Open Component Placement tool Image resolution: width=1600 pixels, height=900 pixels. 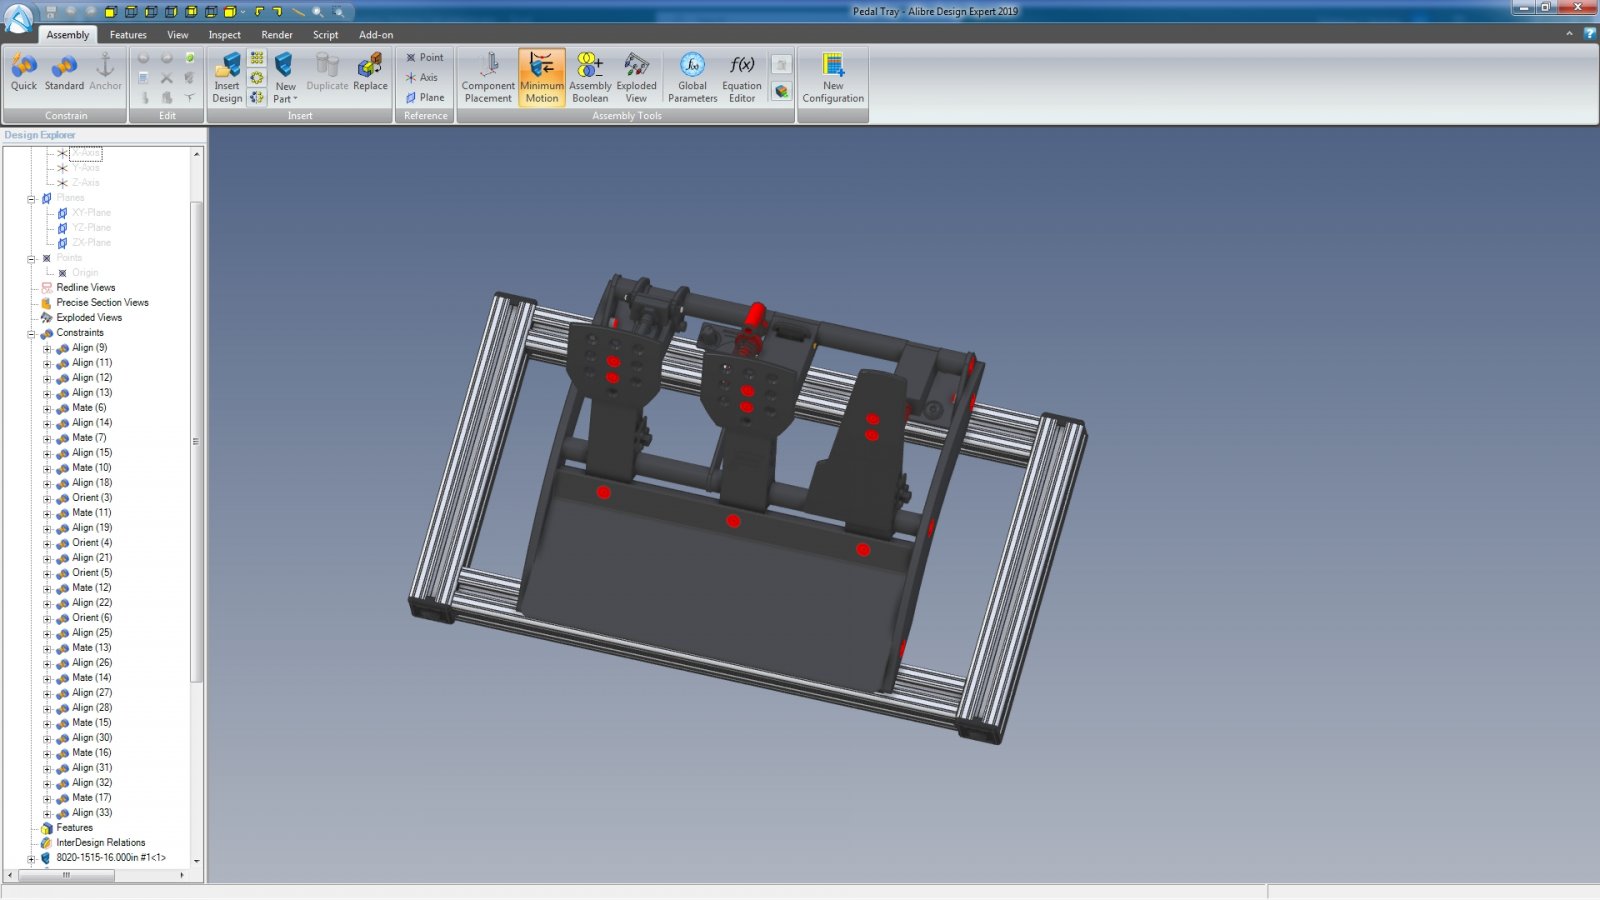coord(488,77)
